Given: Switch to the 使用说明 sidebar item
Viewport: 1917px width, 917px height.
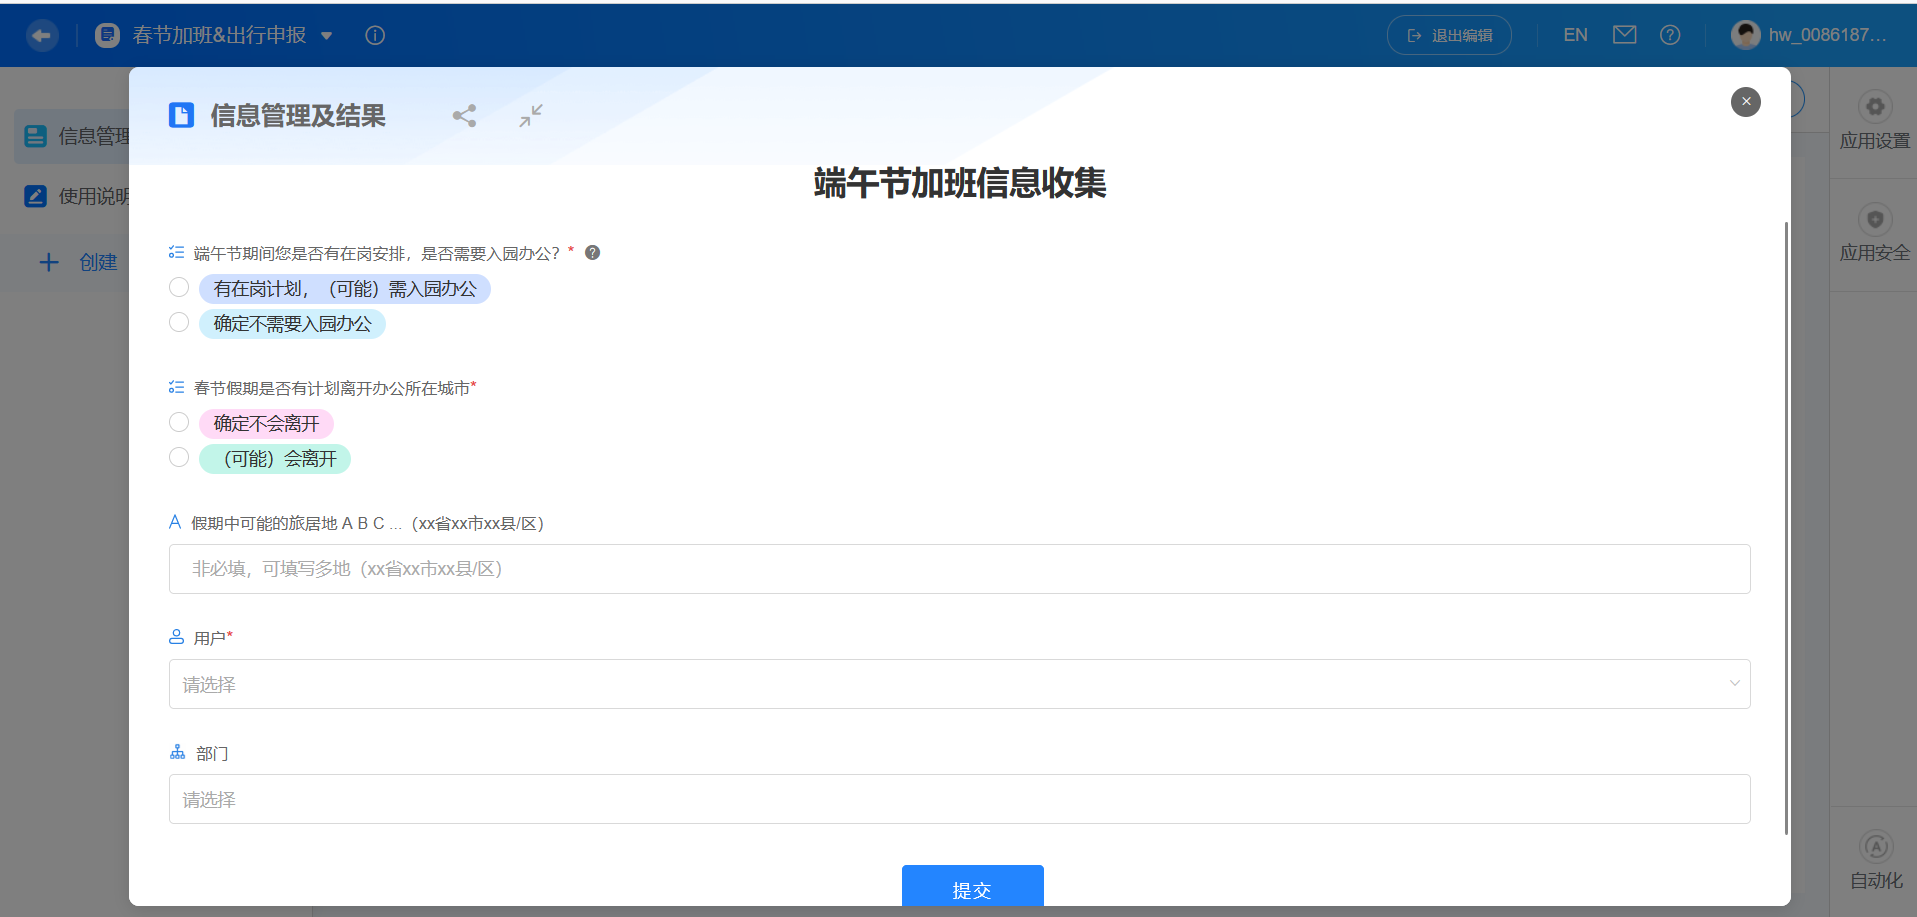Looking at the screenshot, I should tap(92, 196).
